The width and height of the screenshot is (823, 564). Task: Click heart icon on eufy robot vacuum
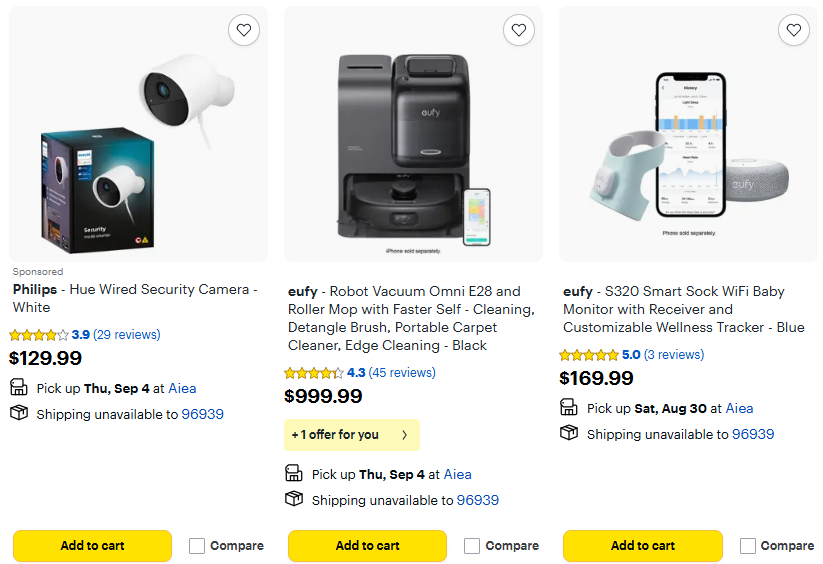click(x=518, y=31)
